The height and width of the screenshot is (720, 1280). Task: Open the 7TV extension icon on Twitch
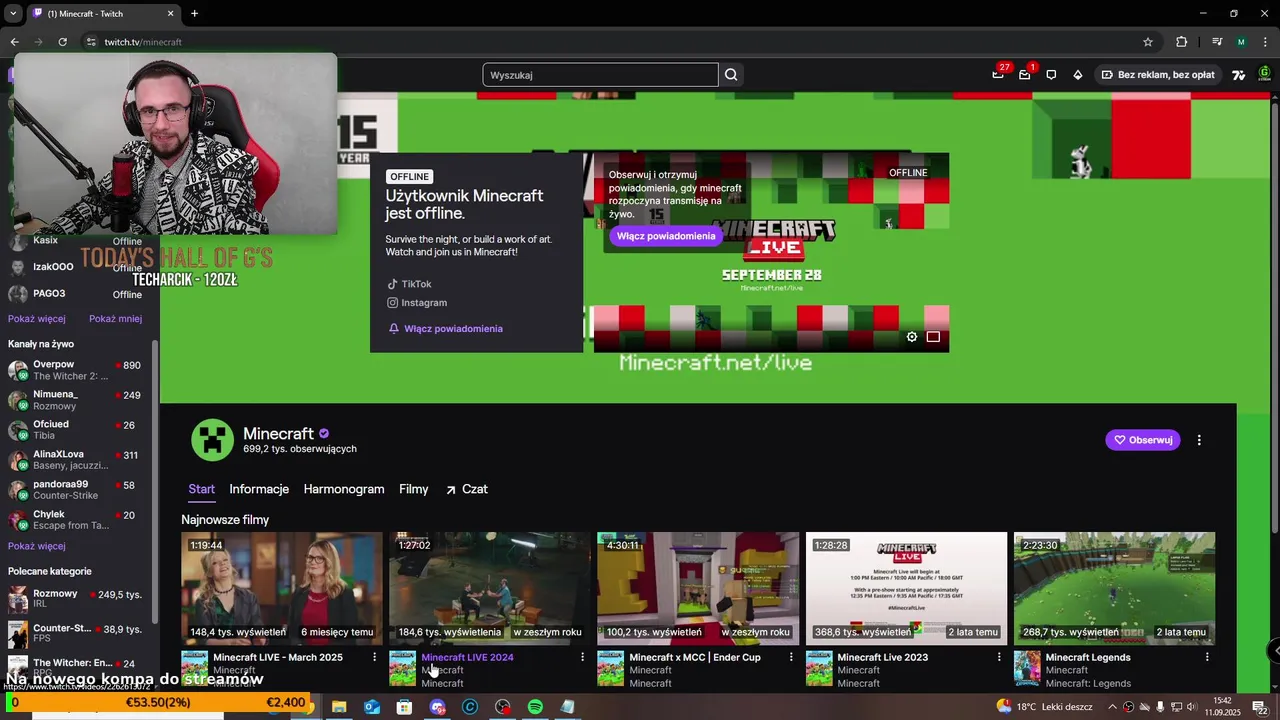(1238, 75)
